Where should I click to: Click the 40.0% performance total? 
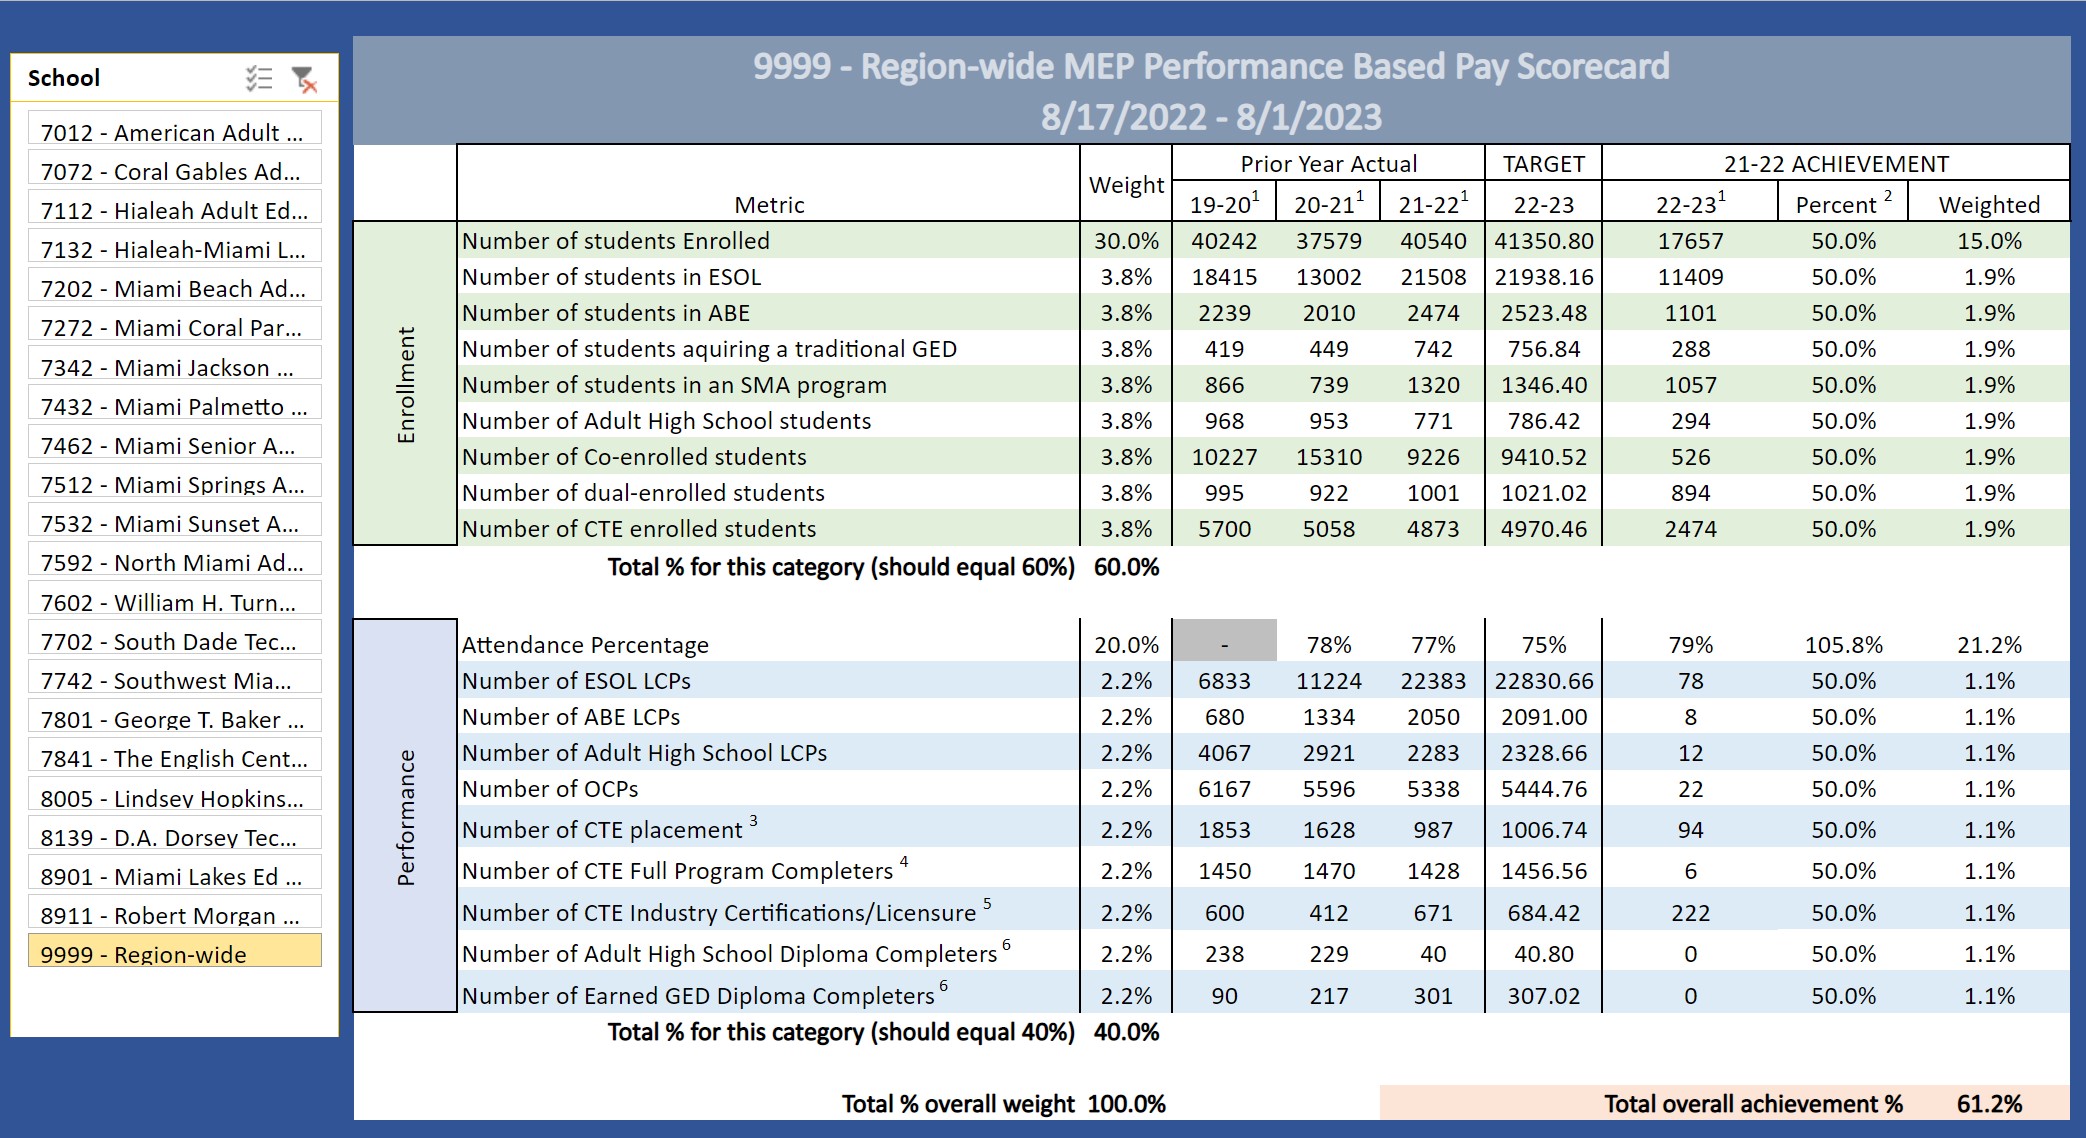coord(1126,1032)
